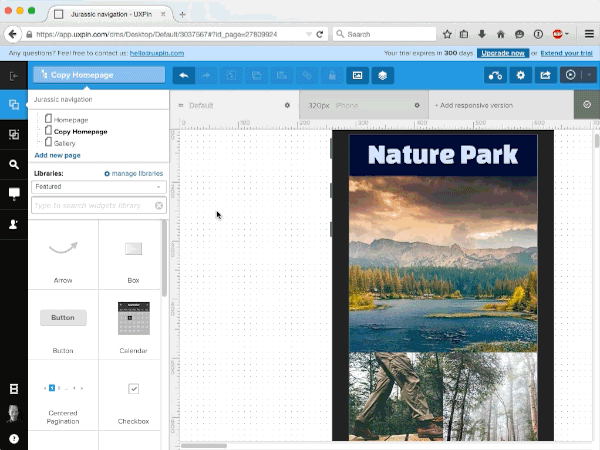Image resolution: width=600 pixels, height=450 pixels.
Task: Open the pages and libraries sidebar icon
Action: tap(14, 105)
